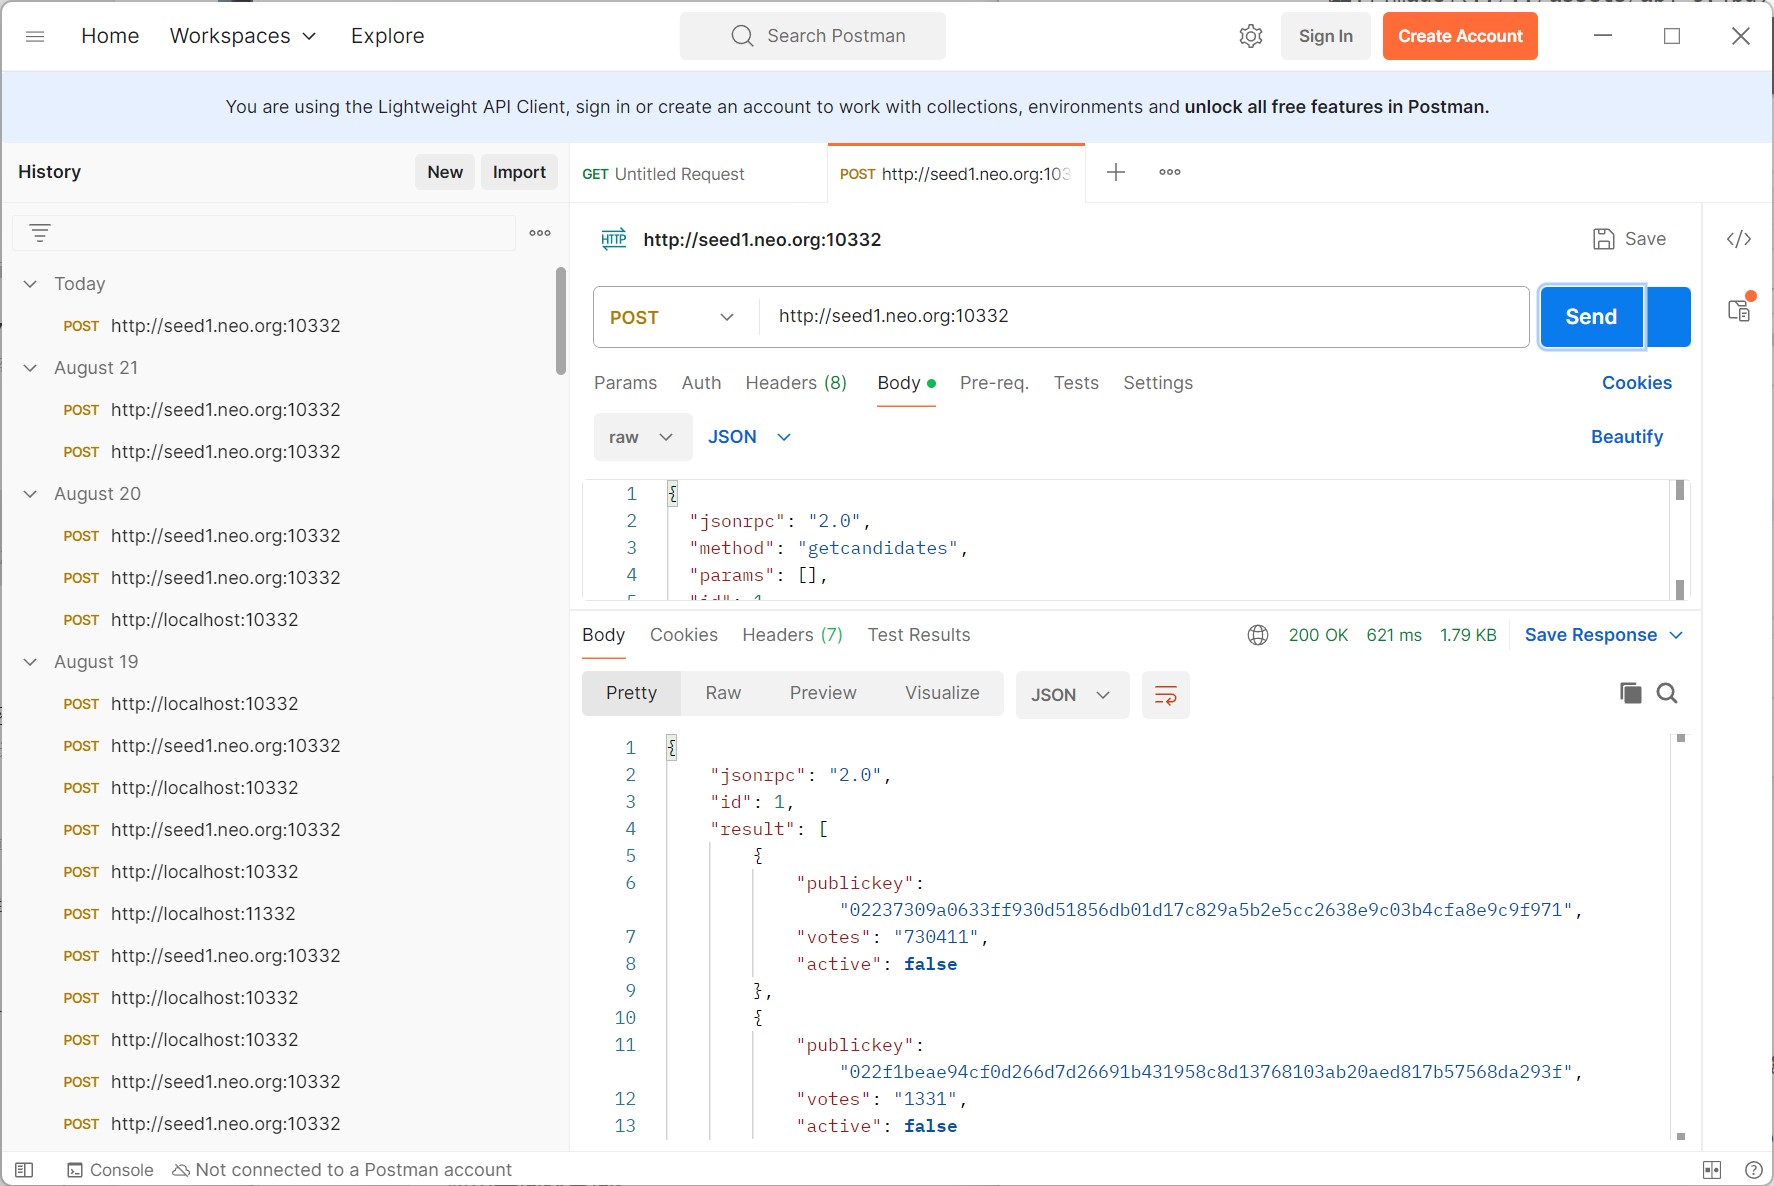Viewport: 1774px width, 1186px height.
Task: Toggle sidebar icon in status bar
Action: 25,1170
